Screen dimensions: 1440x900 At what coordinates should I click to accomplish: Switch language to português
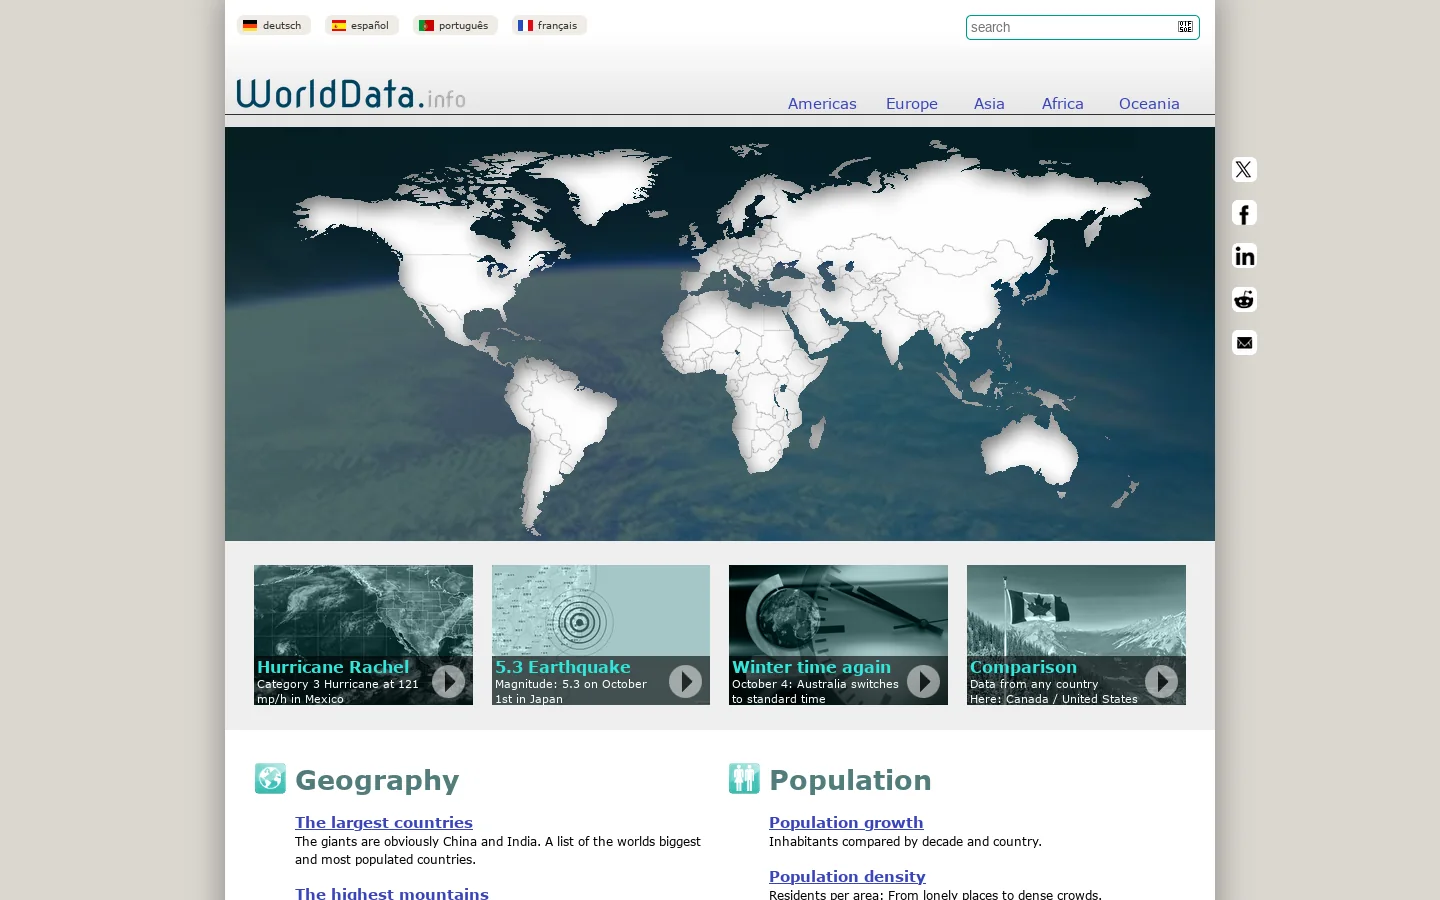pos(455,25)
